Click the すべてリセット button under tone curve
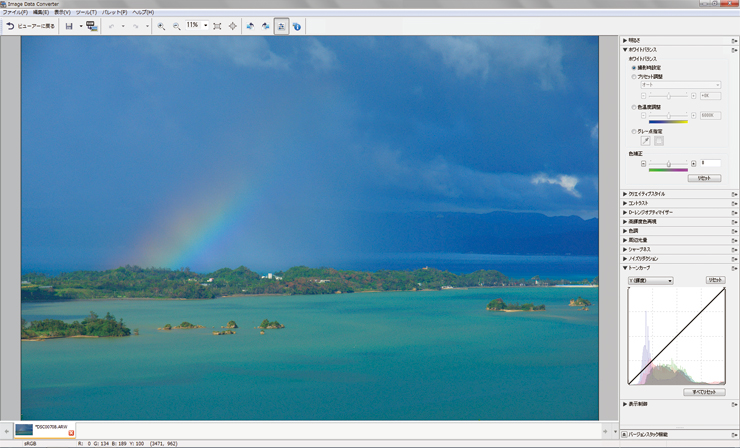The image size is (740, 448). (705, 392)
